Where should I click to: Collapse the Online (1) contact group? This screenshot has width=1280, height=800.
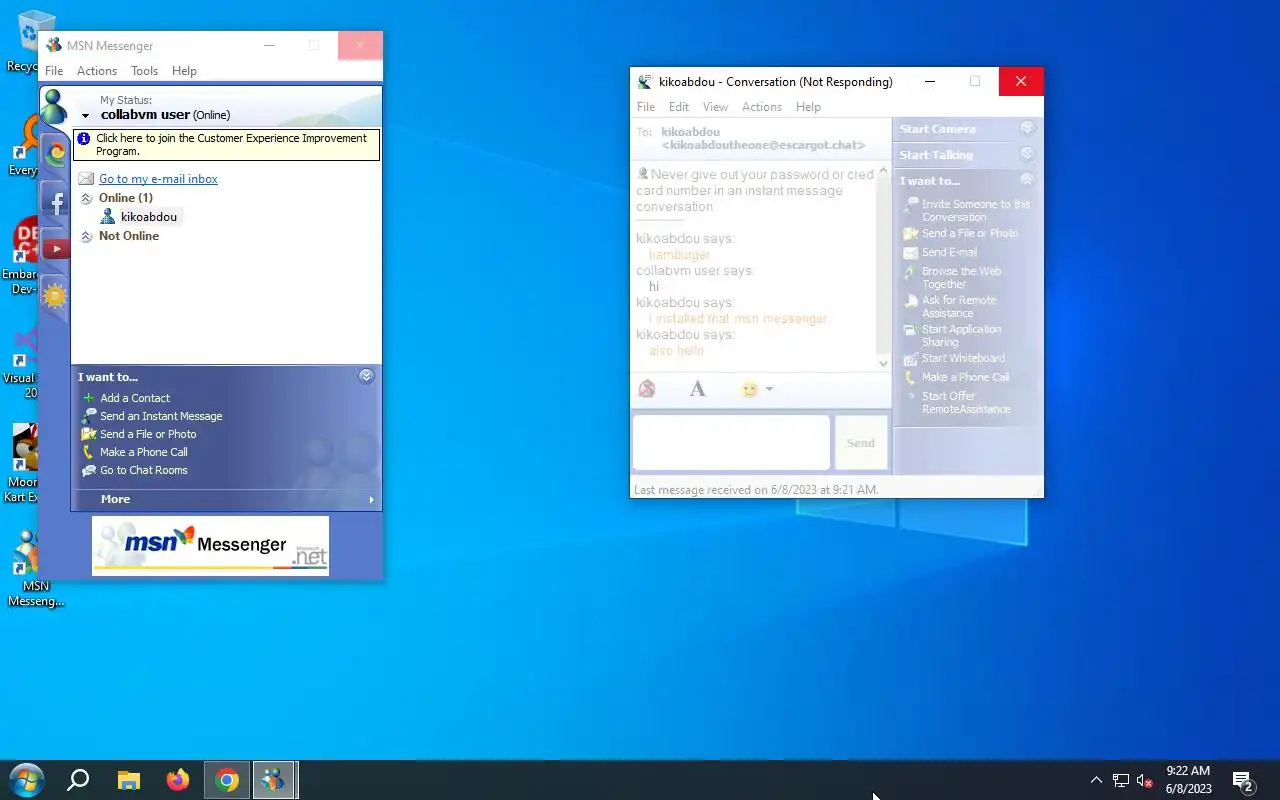point(87,198)
